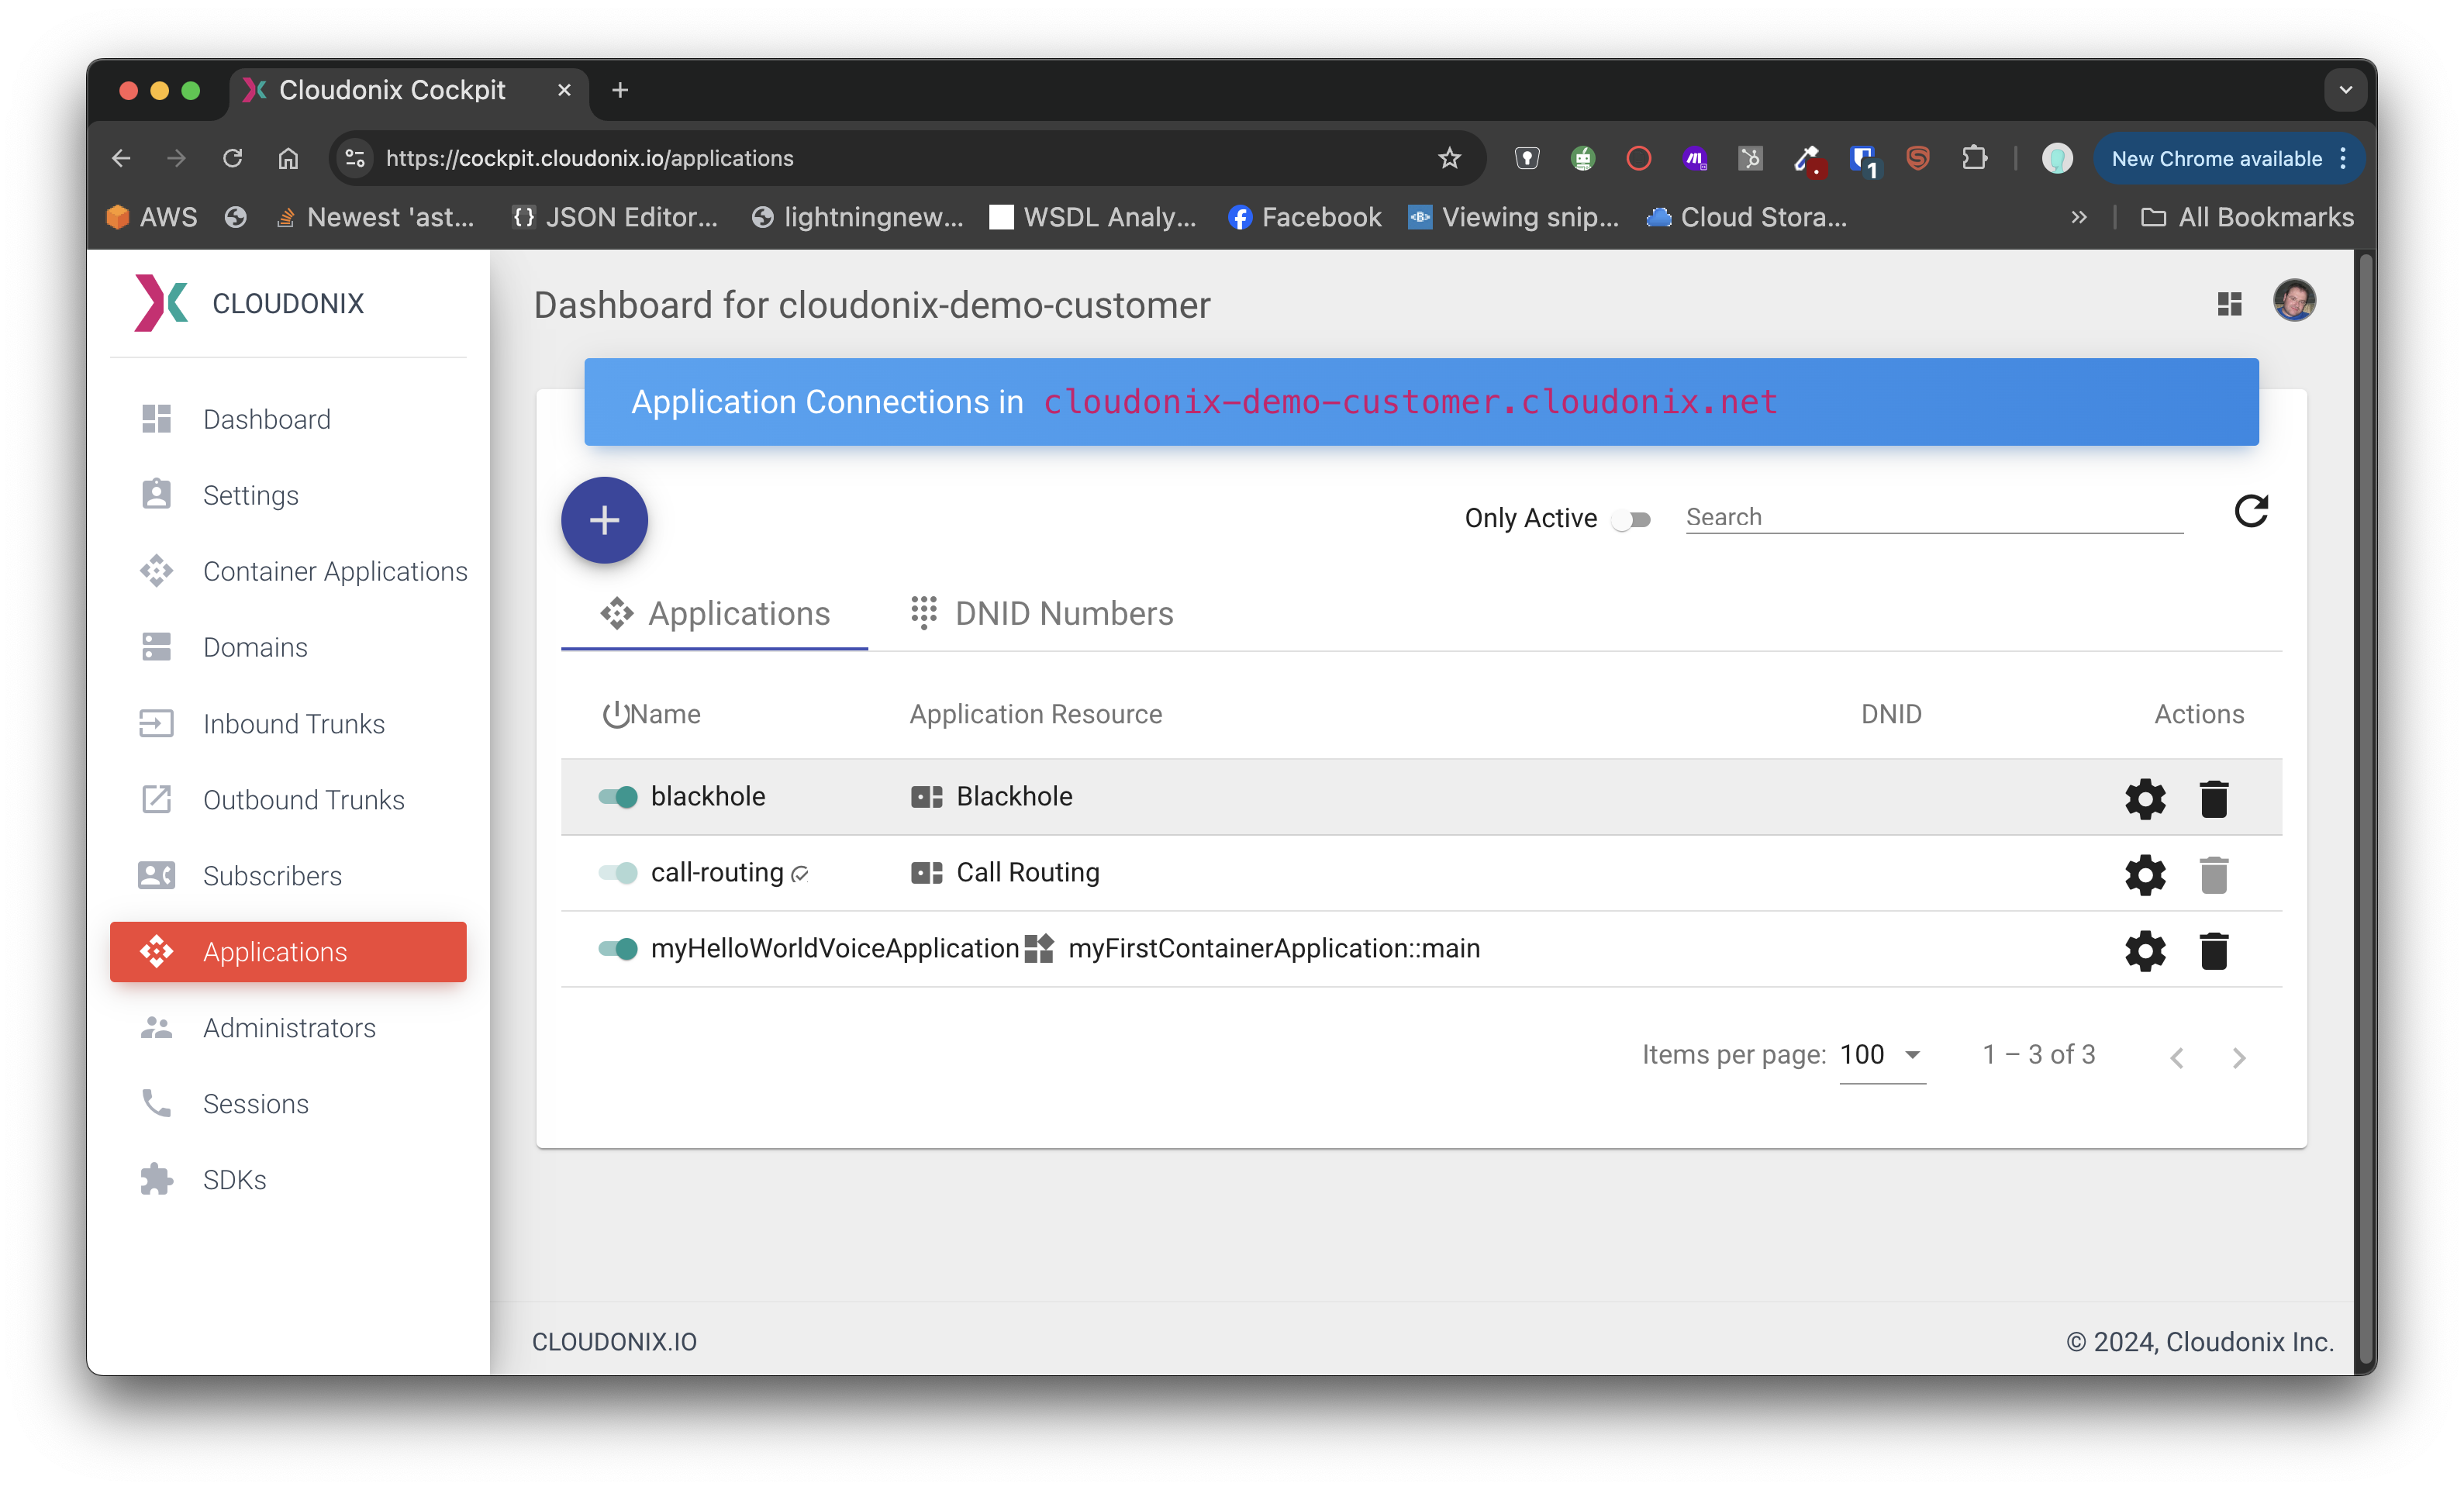2464x1490 pixels.
Task: Click the CLOUDONIX.IO footer link
Action: [614, 1342]
